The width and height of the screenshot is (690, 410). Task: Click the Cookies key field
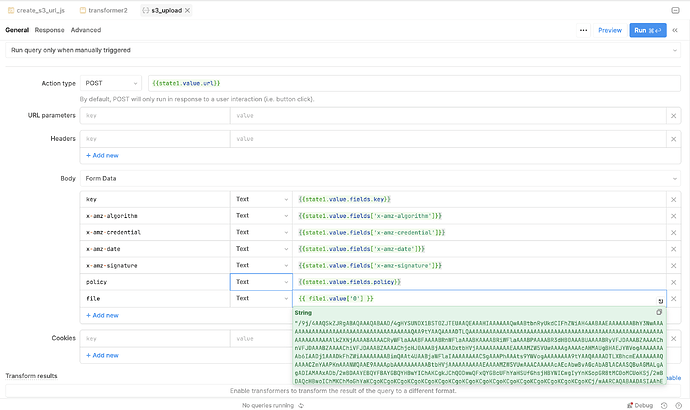[155, 339]
